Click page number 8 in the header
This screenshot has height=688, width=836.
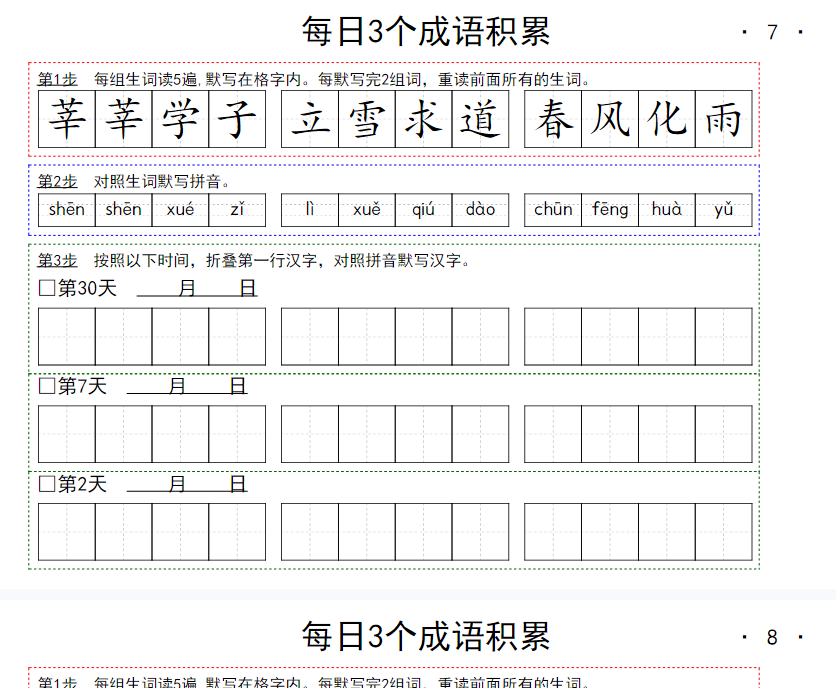[772, 637]
